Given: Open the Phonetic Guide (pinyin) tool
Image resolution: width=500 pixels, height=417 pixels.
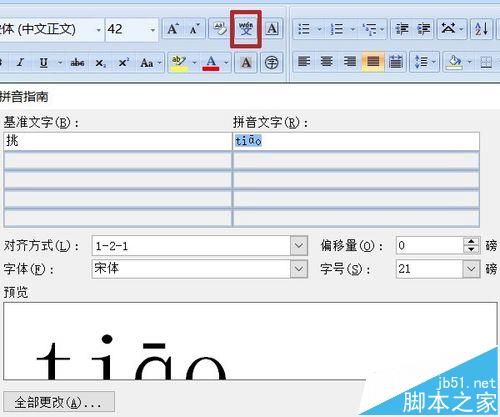Looking at the screenshot, I should click(246, 29).
